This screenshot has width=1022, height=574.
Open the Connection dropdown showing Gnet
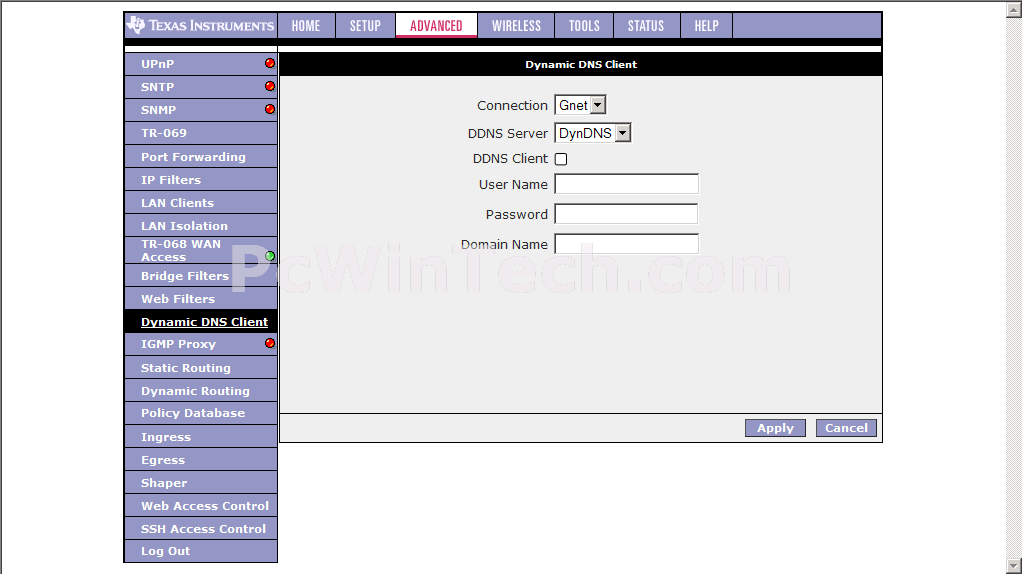click(580, 105)
